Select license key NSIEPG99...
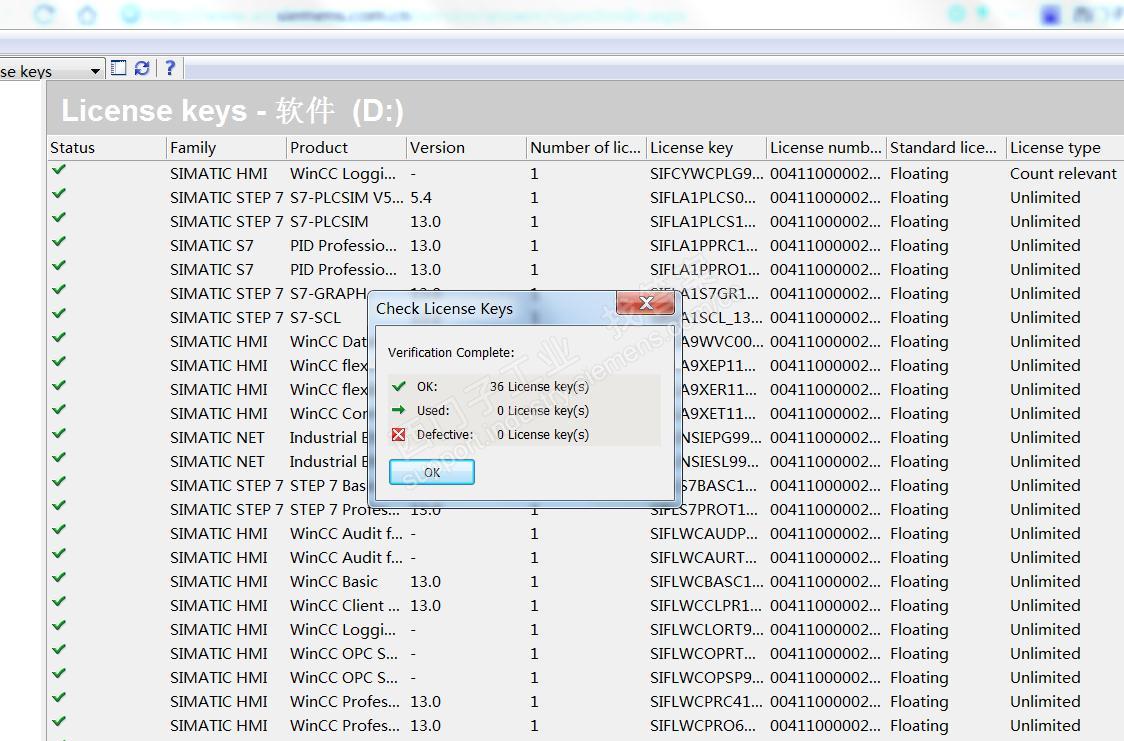Screen dimensions: 1124x741 tap(720, 438)
